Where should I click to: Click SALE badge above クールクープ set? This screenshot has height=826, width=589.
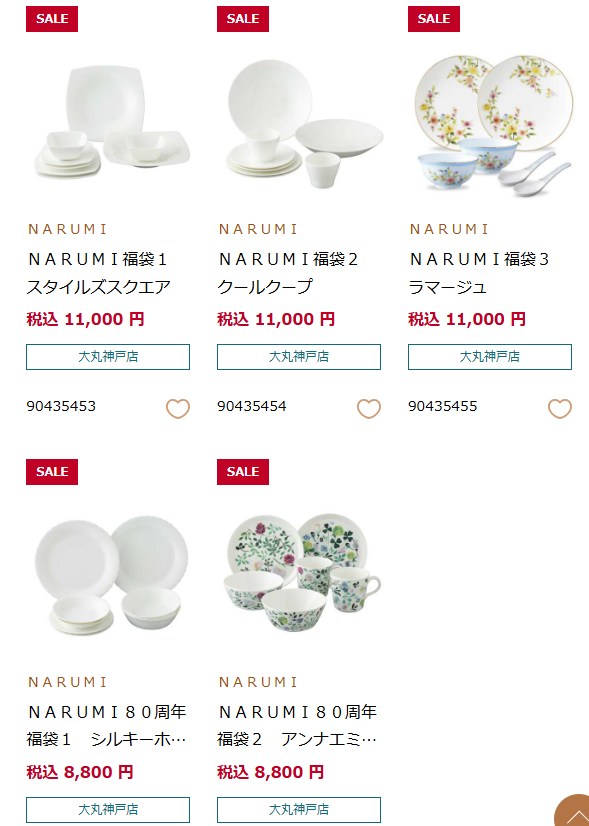(x=243, y=19)
